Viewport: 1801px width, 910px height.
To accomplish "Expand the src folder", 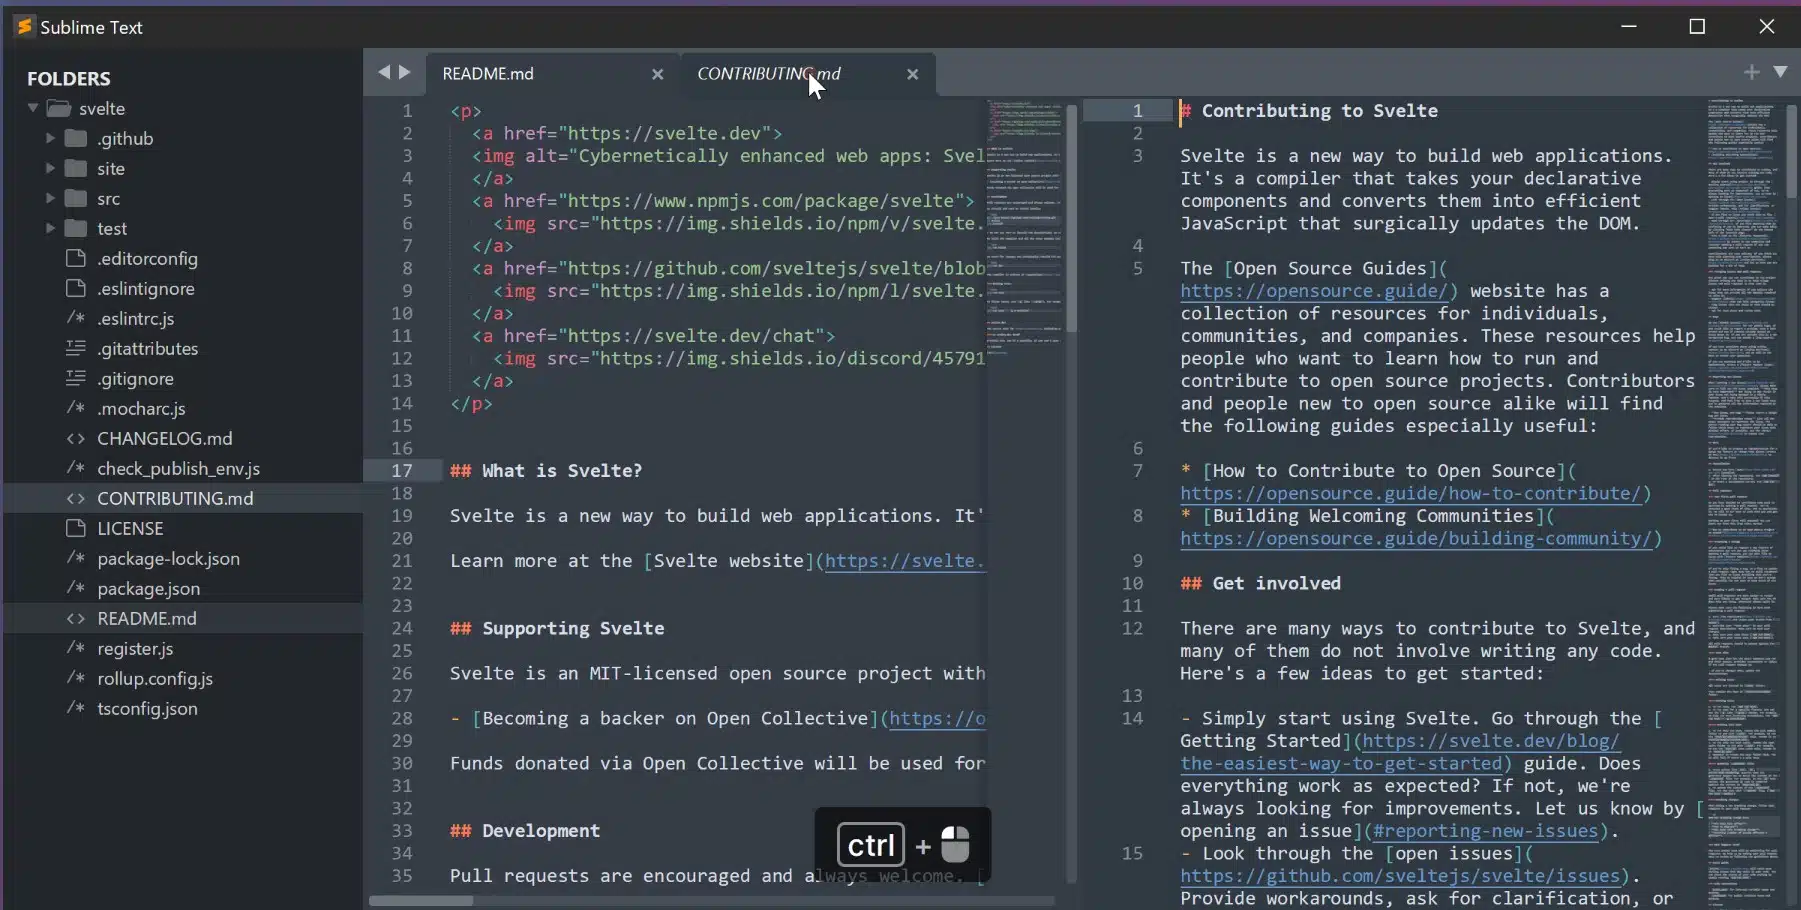I will pyautogui.click(x=50, y=198).
